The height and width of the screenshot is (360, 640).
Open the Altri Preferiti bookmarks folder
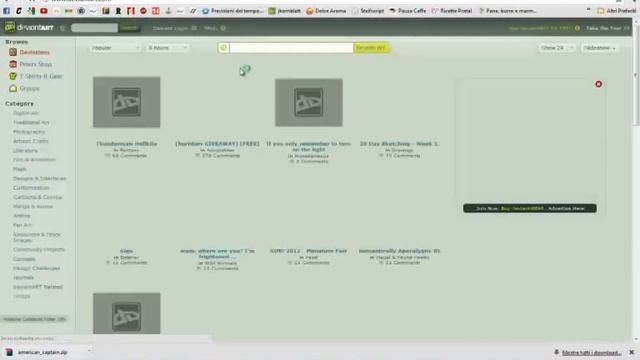click(x=616, y=11)
